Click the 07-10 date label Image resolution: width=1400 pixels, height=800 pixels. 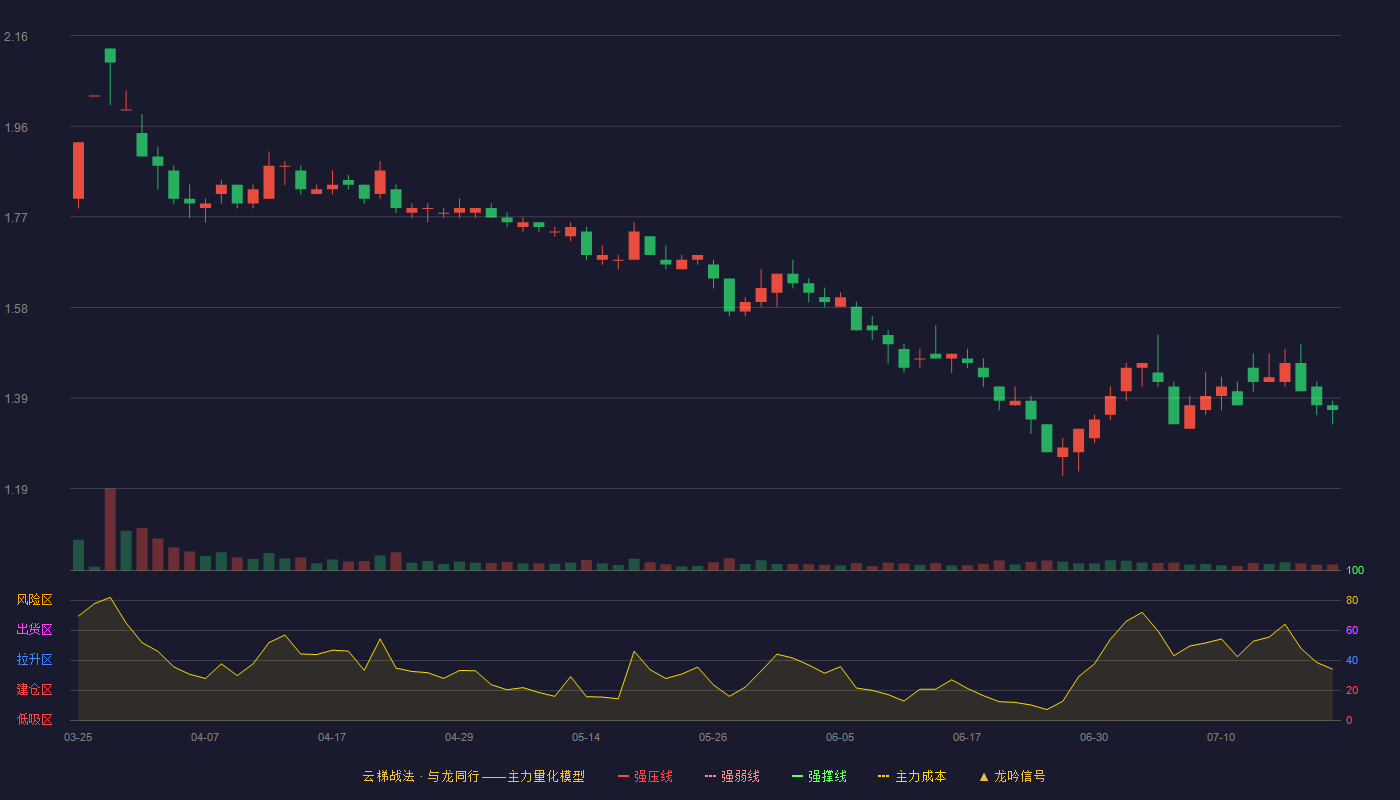click(x=1221, y=737)
